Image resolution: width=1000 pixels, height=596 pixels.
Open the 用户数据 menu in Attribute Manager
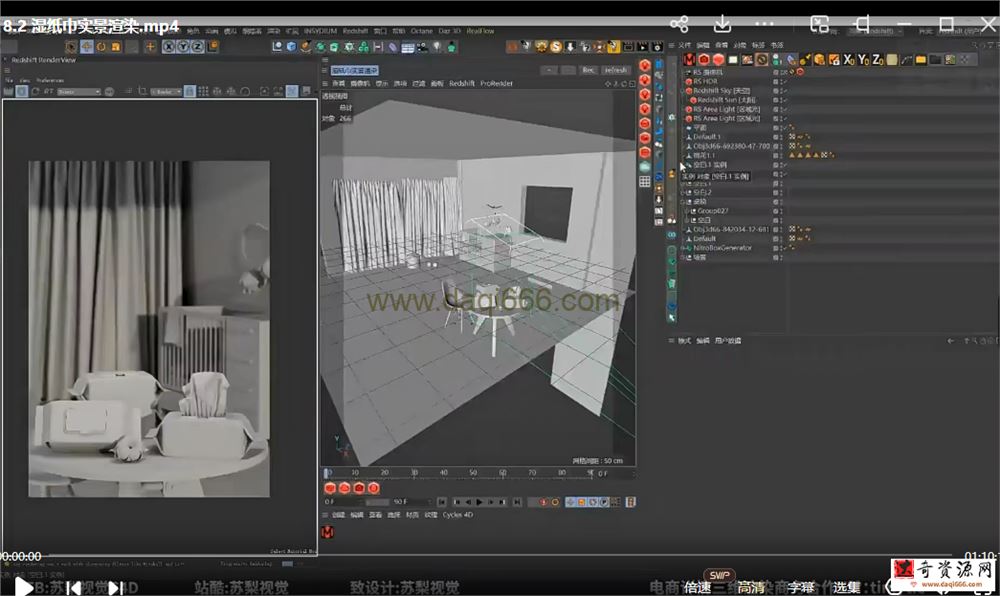point(728,341)
